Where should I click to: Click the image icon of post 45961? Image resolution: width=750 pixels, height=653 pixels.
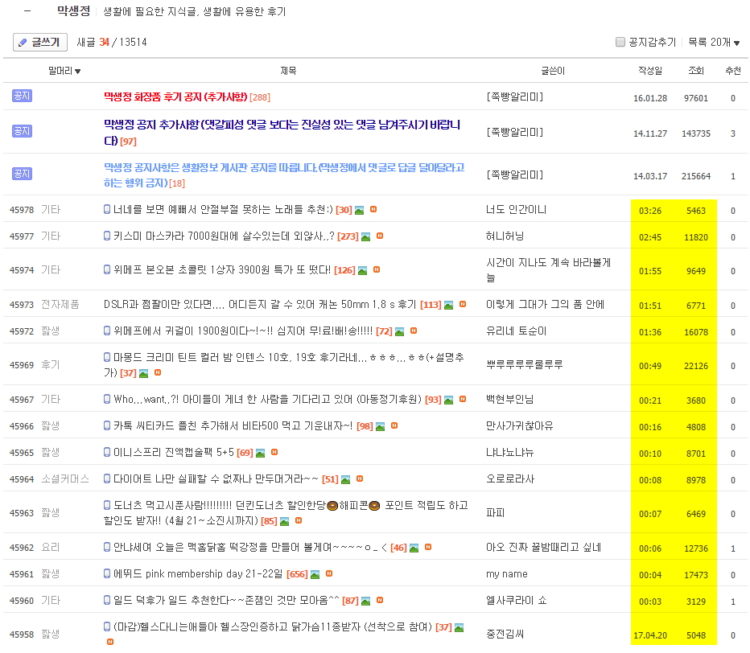(x=315, y=574)
